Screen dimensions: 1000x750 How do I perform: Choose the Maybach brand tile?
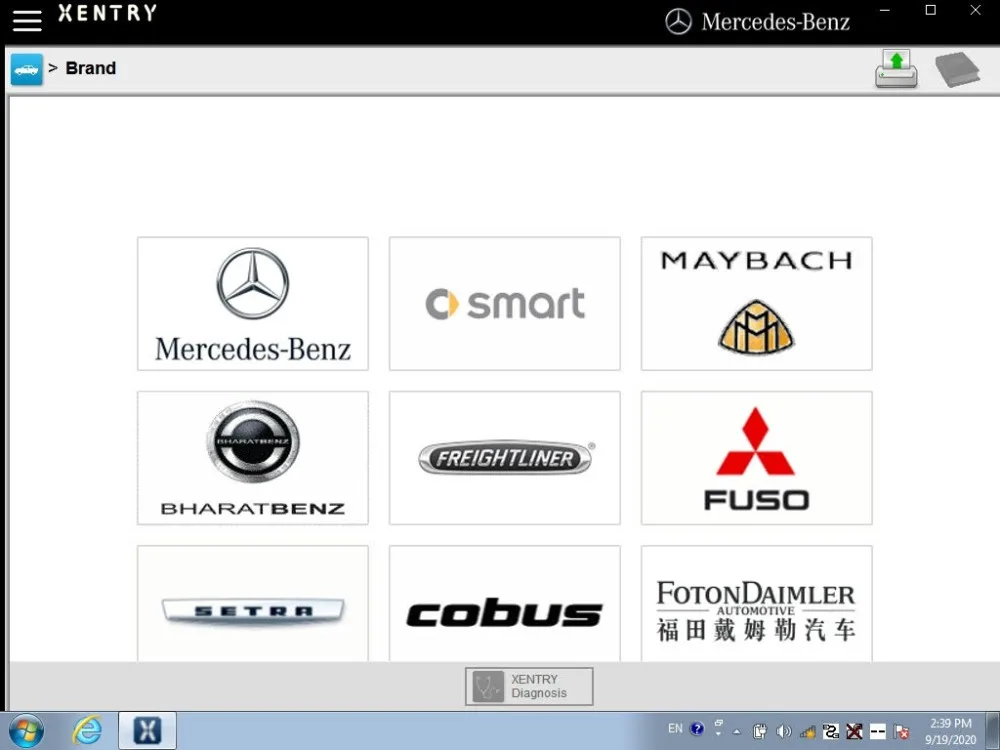pyautogui.click(x=756, y=304)
